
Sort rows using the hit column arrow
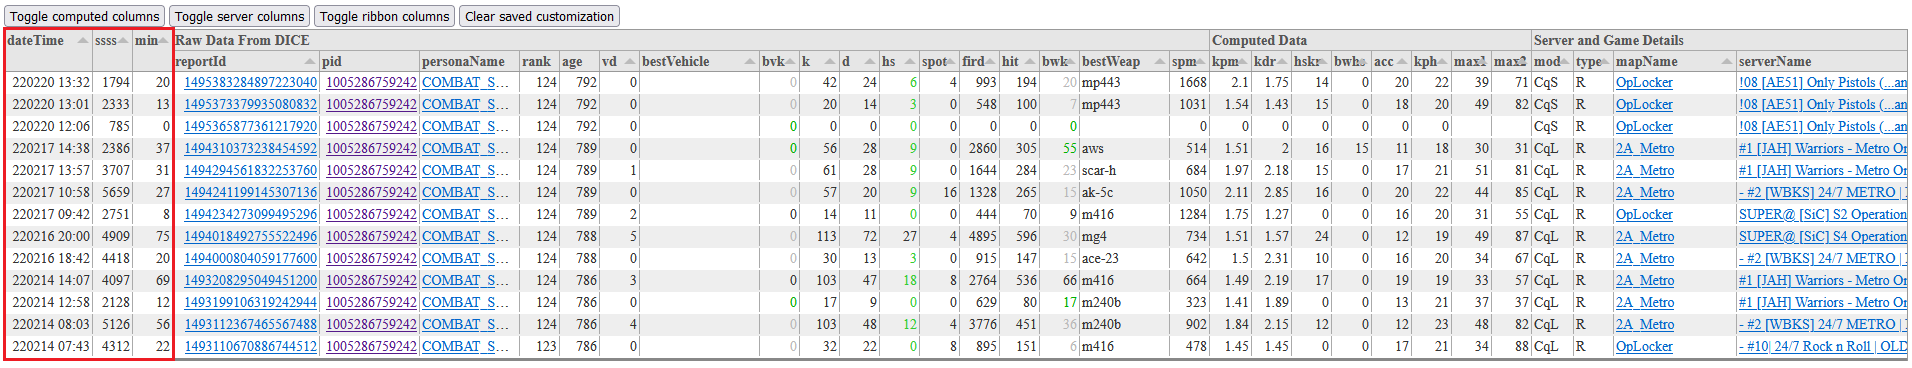click(1030, 61)
